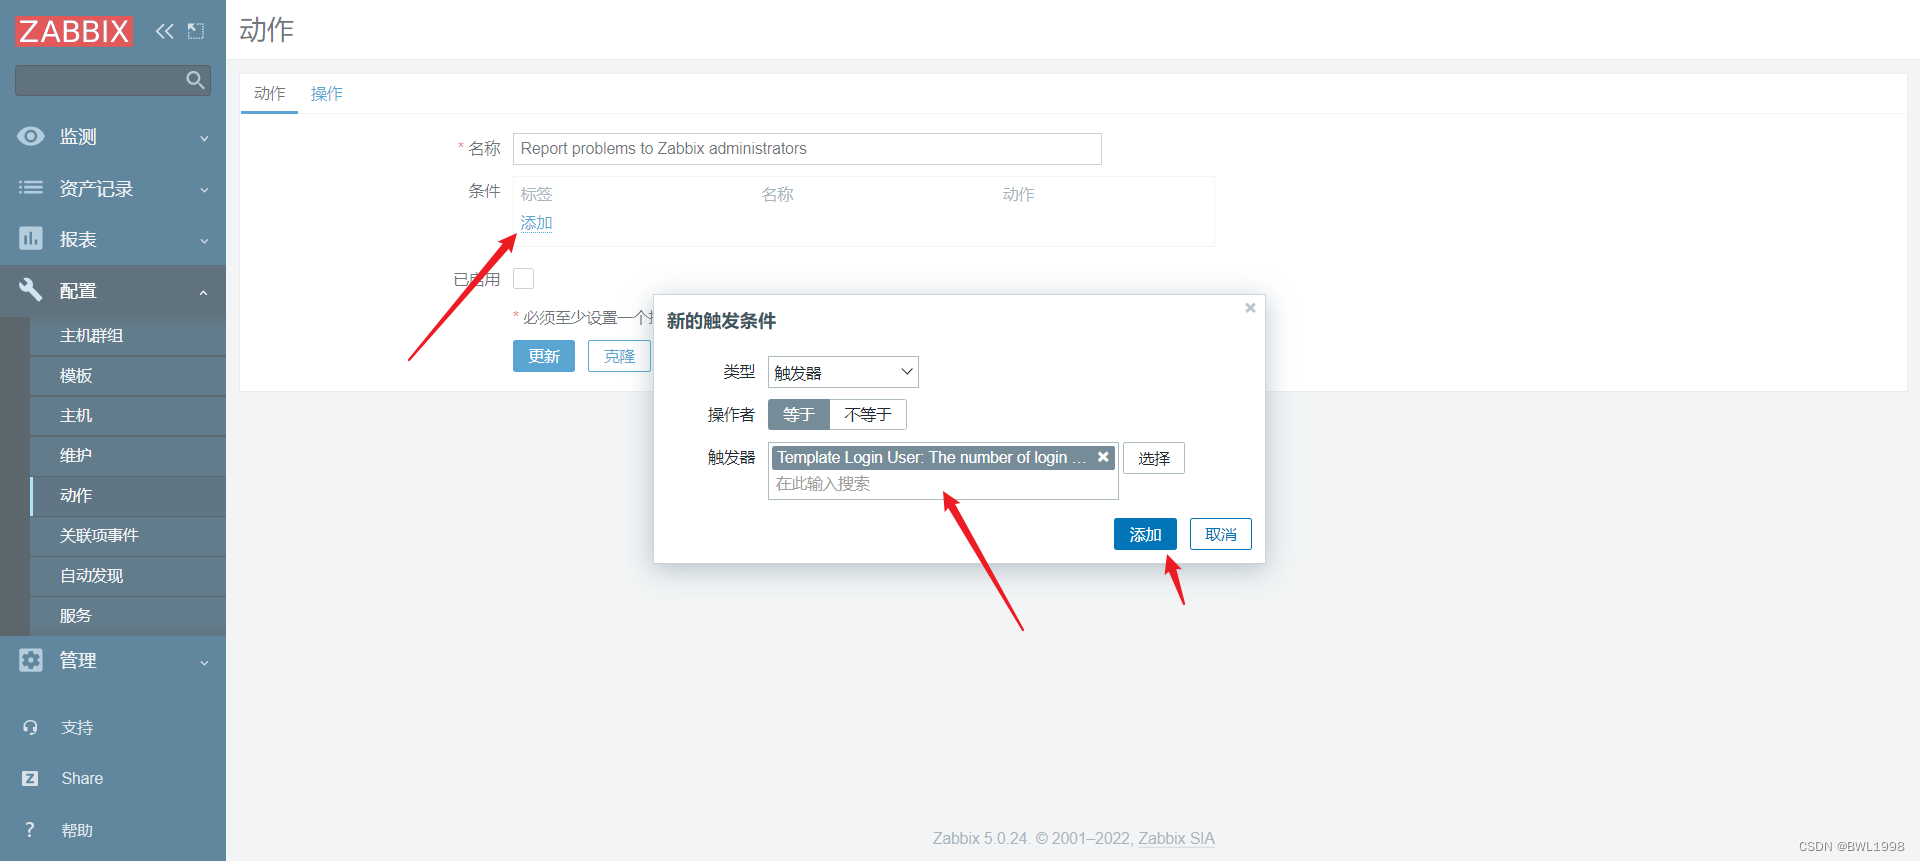Click the eye icon for 监测
1920x861 pixels.
(x=31, y=136)
